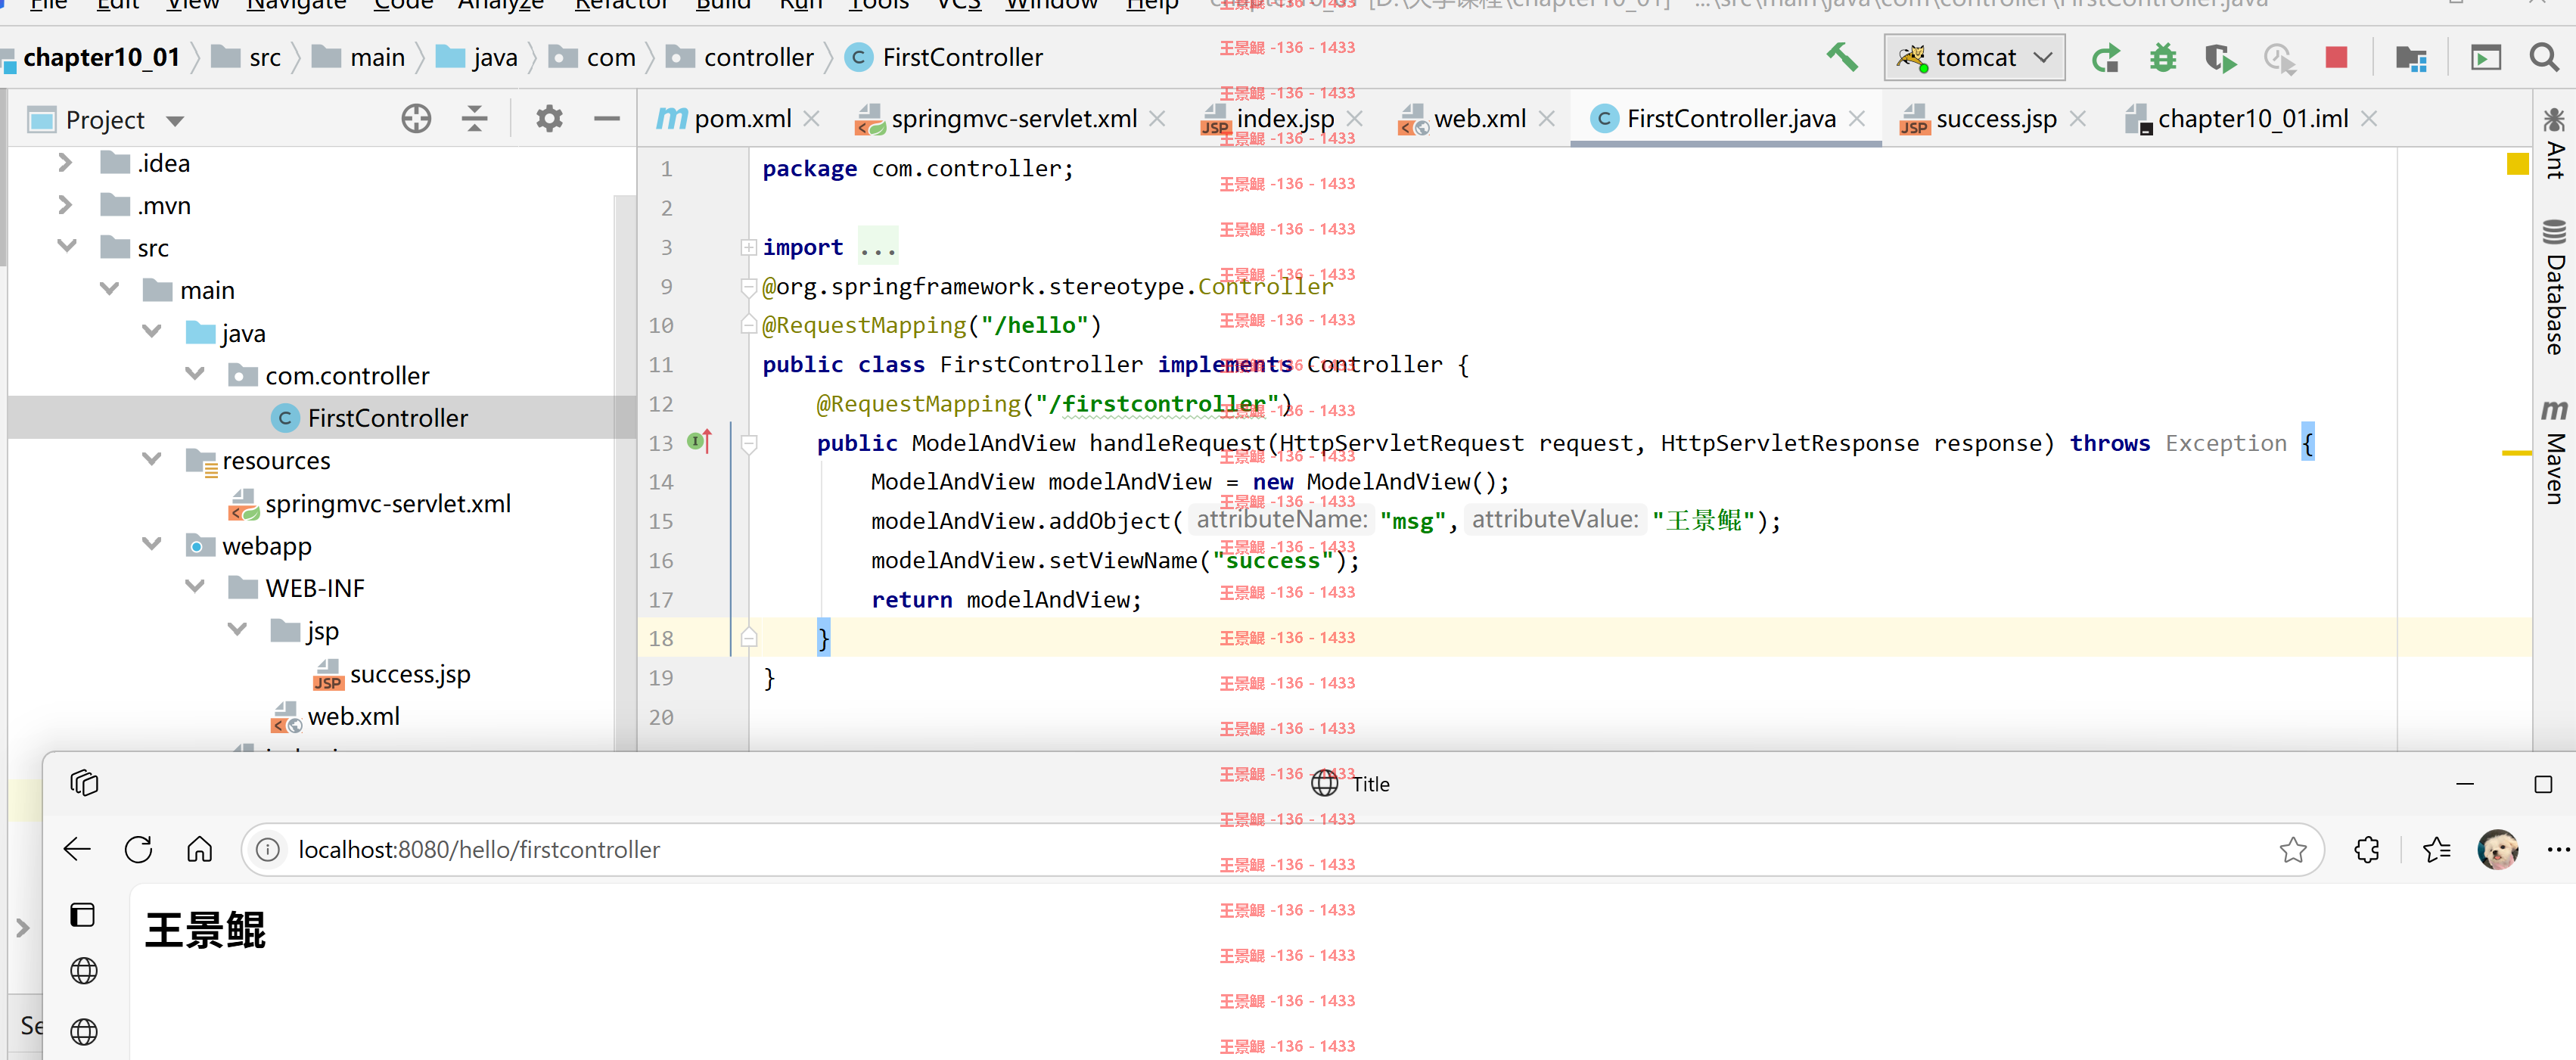Viewport: 2576px width, 1060px height.
Task: Collapse the resources folder
Action: (x=152, y=459)
